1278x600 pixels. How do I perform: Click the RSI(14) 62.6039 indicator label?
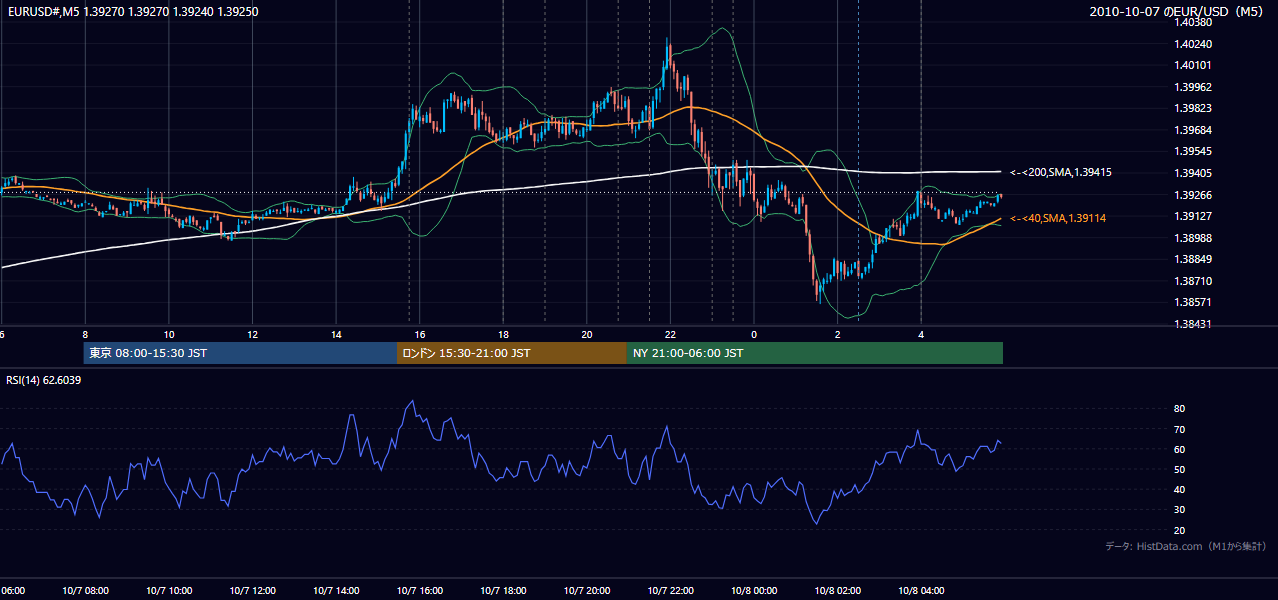pos(44,380)
